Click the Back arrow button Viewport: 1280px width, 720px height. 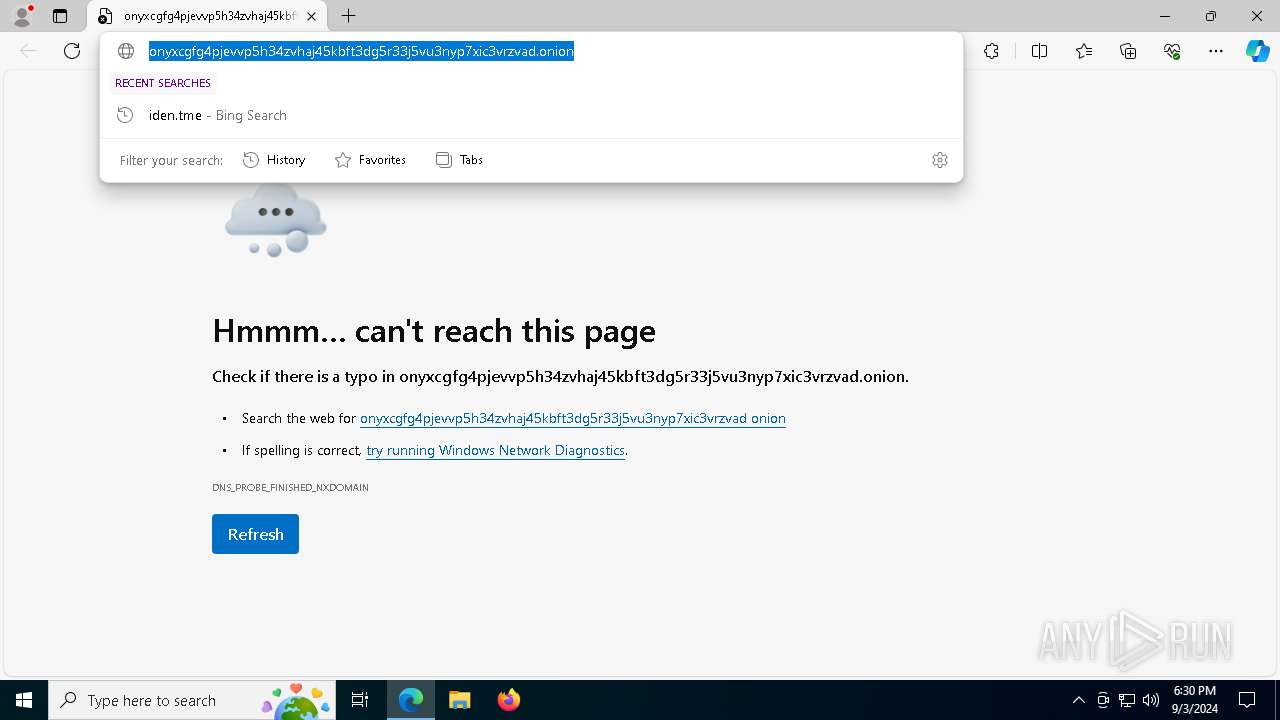pyautogui.click(x=28, y=51)
